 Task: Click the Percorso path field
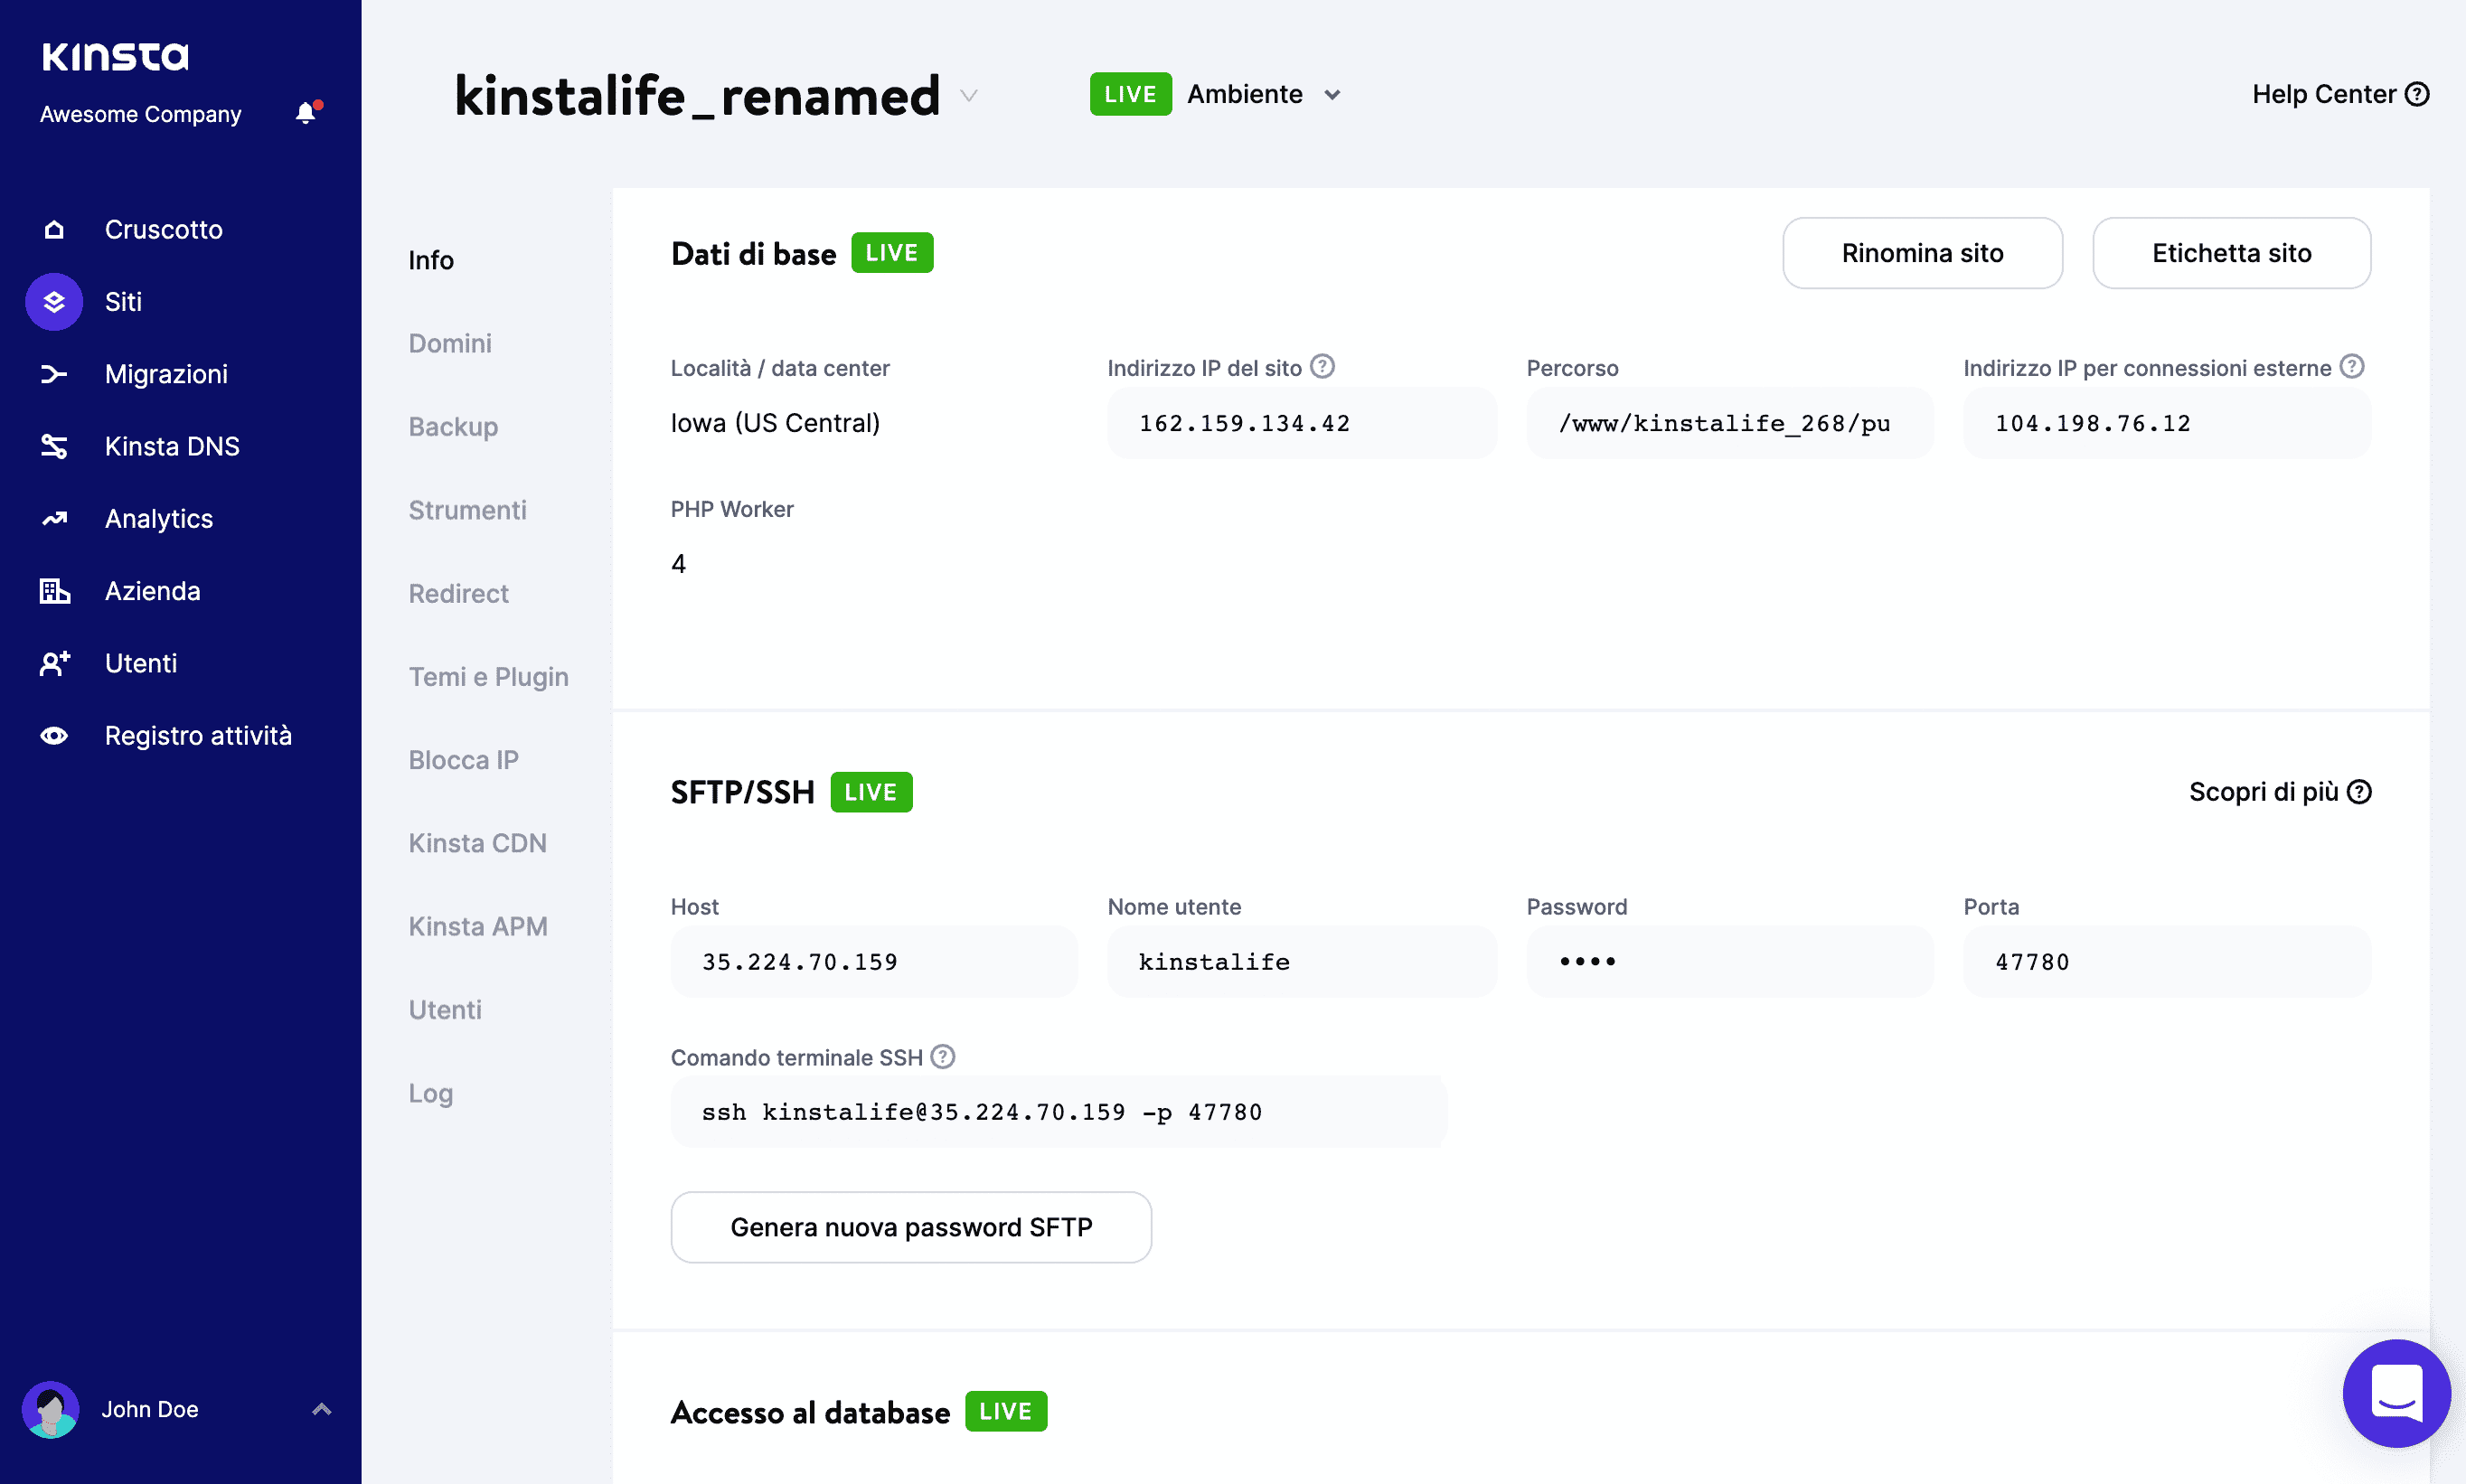pos(1730,423)
